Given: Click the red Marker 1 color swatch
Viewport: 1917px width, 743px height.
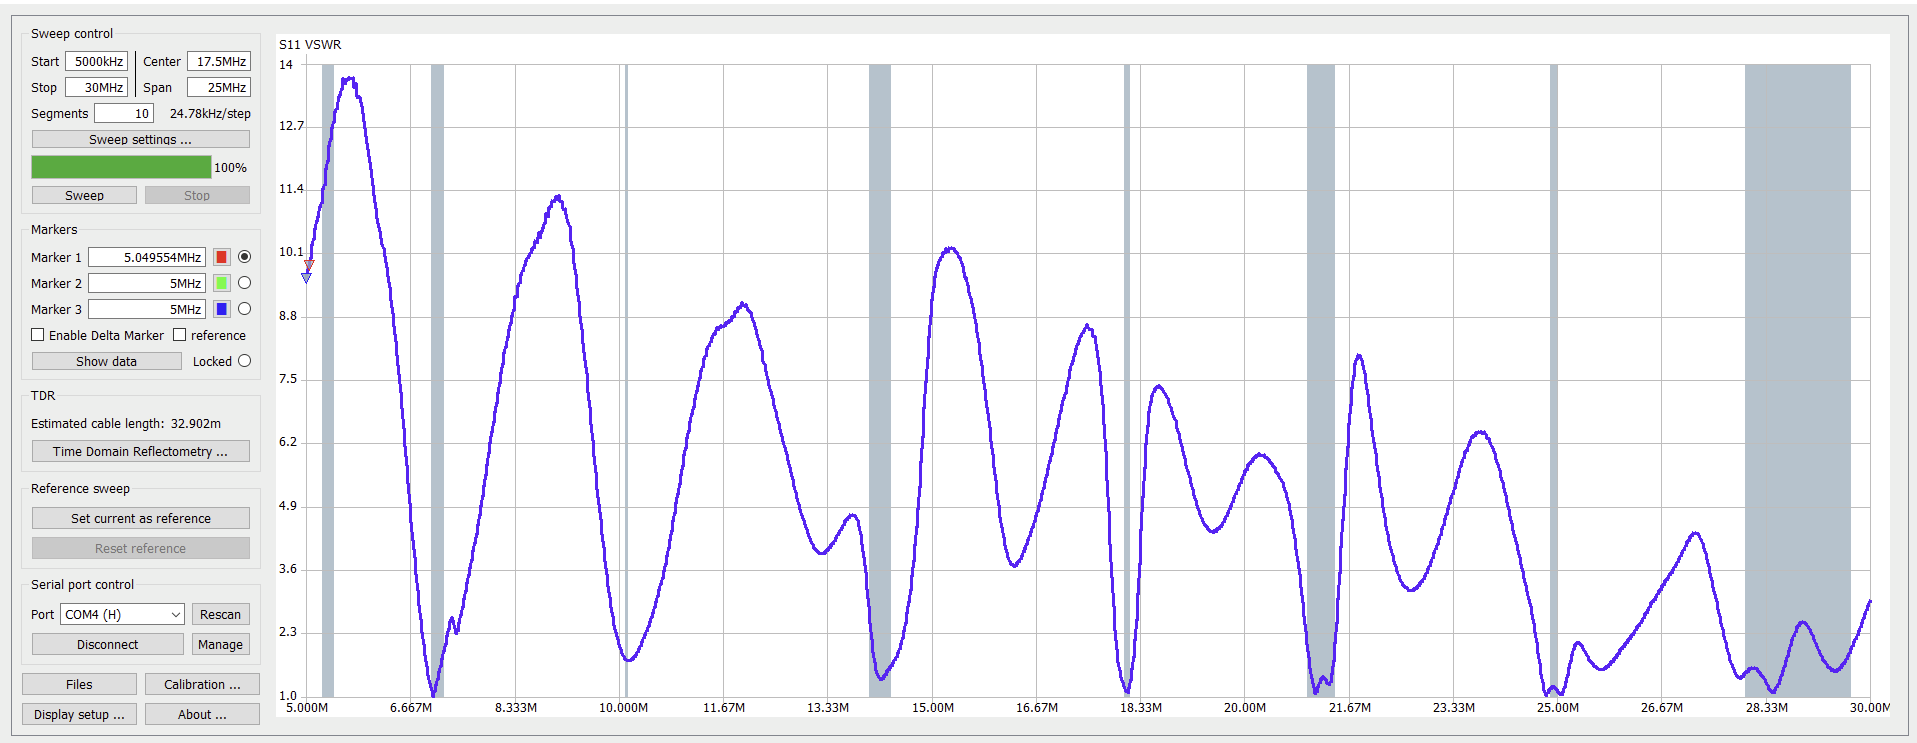Looking at the screenshot, I should [222, 257].
